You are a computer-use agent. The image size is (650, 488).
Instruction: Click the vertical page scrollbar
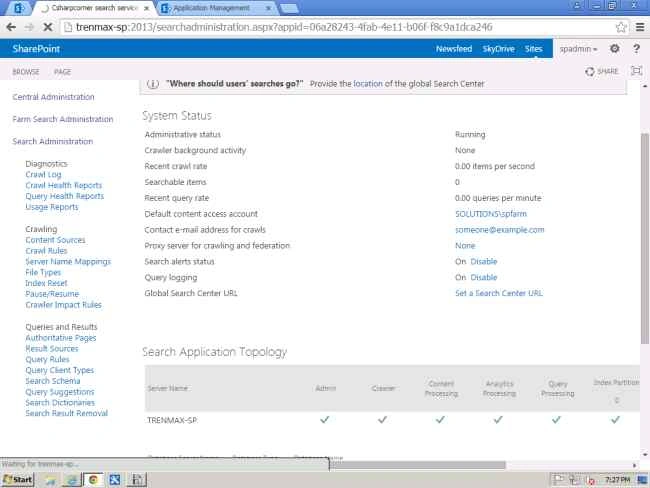click(x=645, y=238)
